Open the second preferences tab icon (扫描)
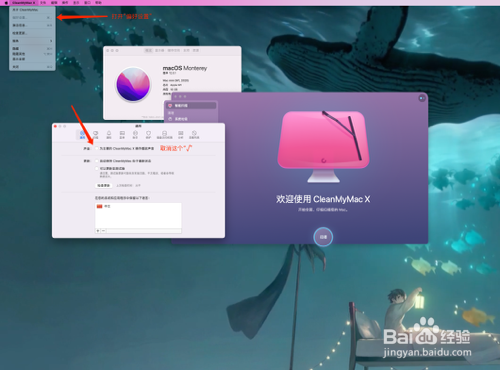 [95, 134]
